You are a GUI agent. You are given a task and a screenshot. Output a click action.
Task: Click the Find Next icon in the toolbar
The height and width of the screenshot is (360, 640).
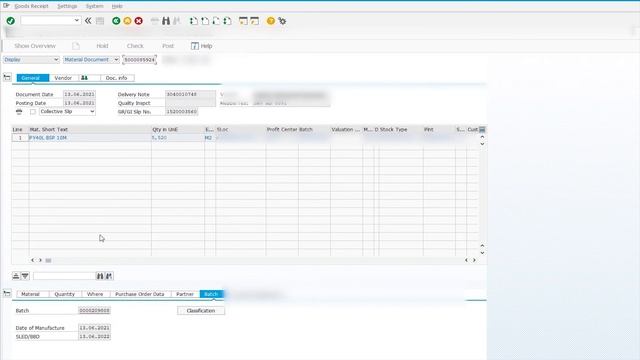pyautogui.click(x=177, y=21)
